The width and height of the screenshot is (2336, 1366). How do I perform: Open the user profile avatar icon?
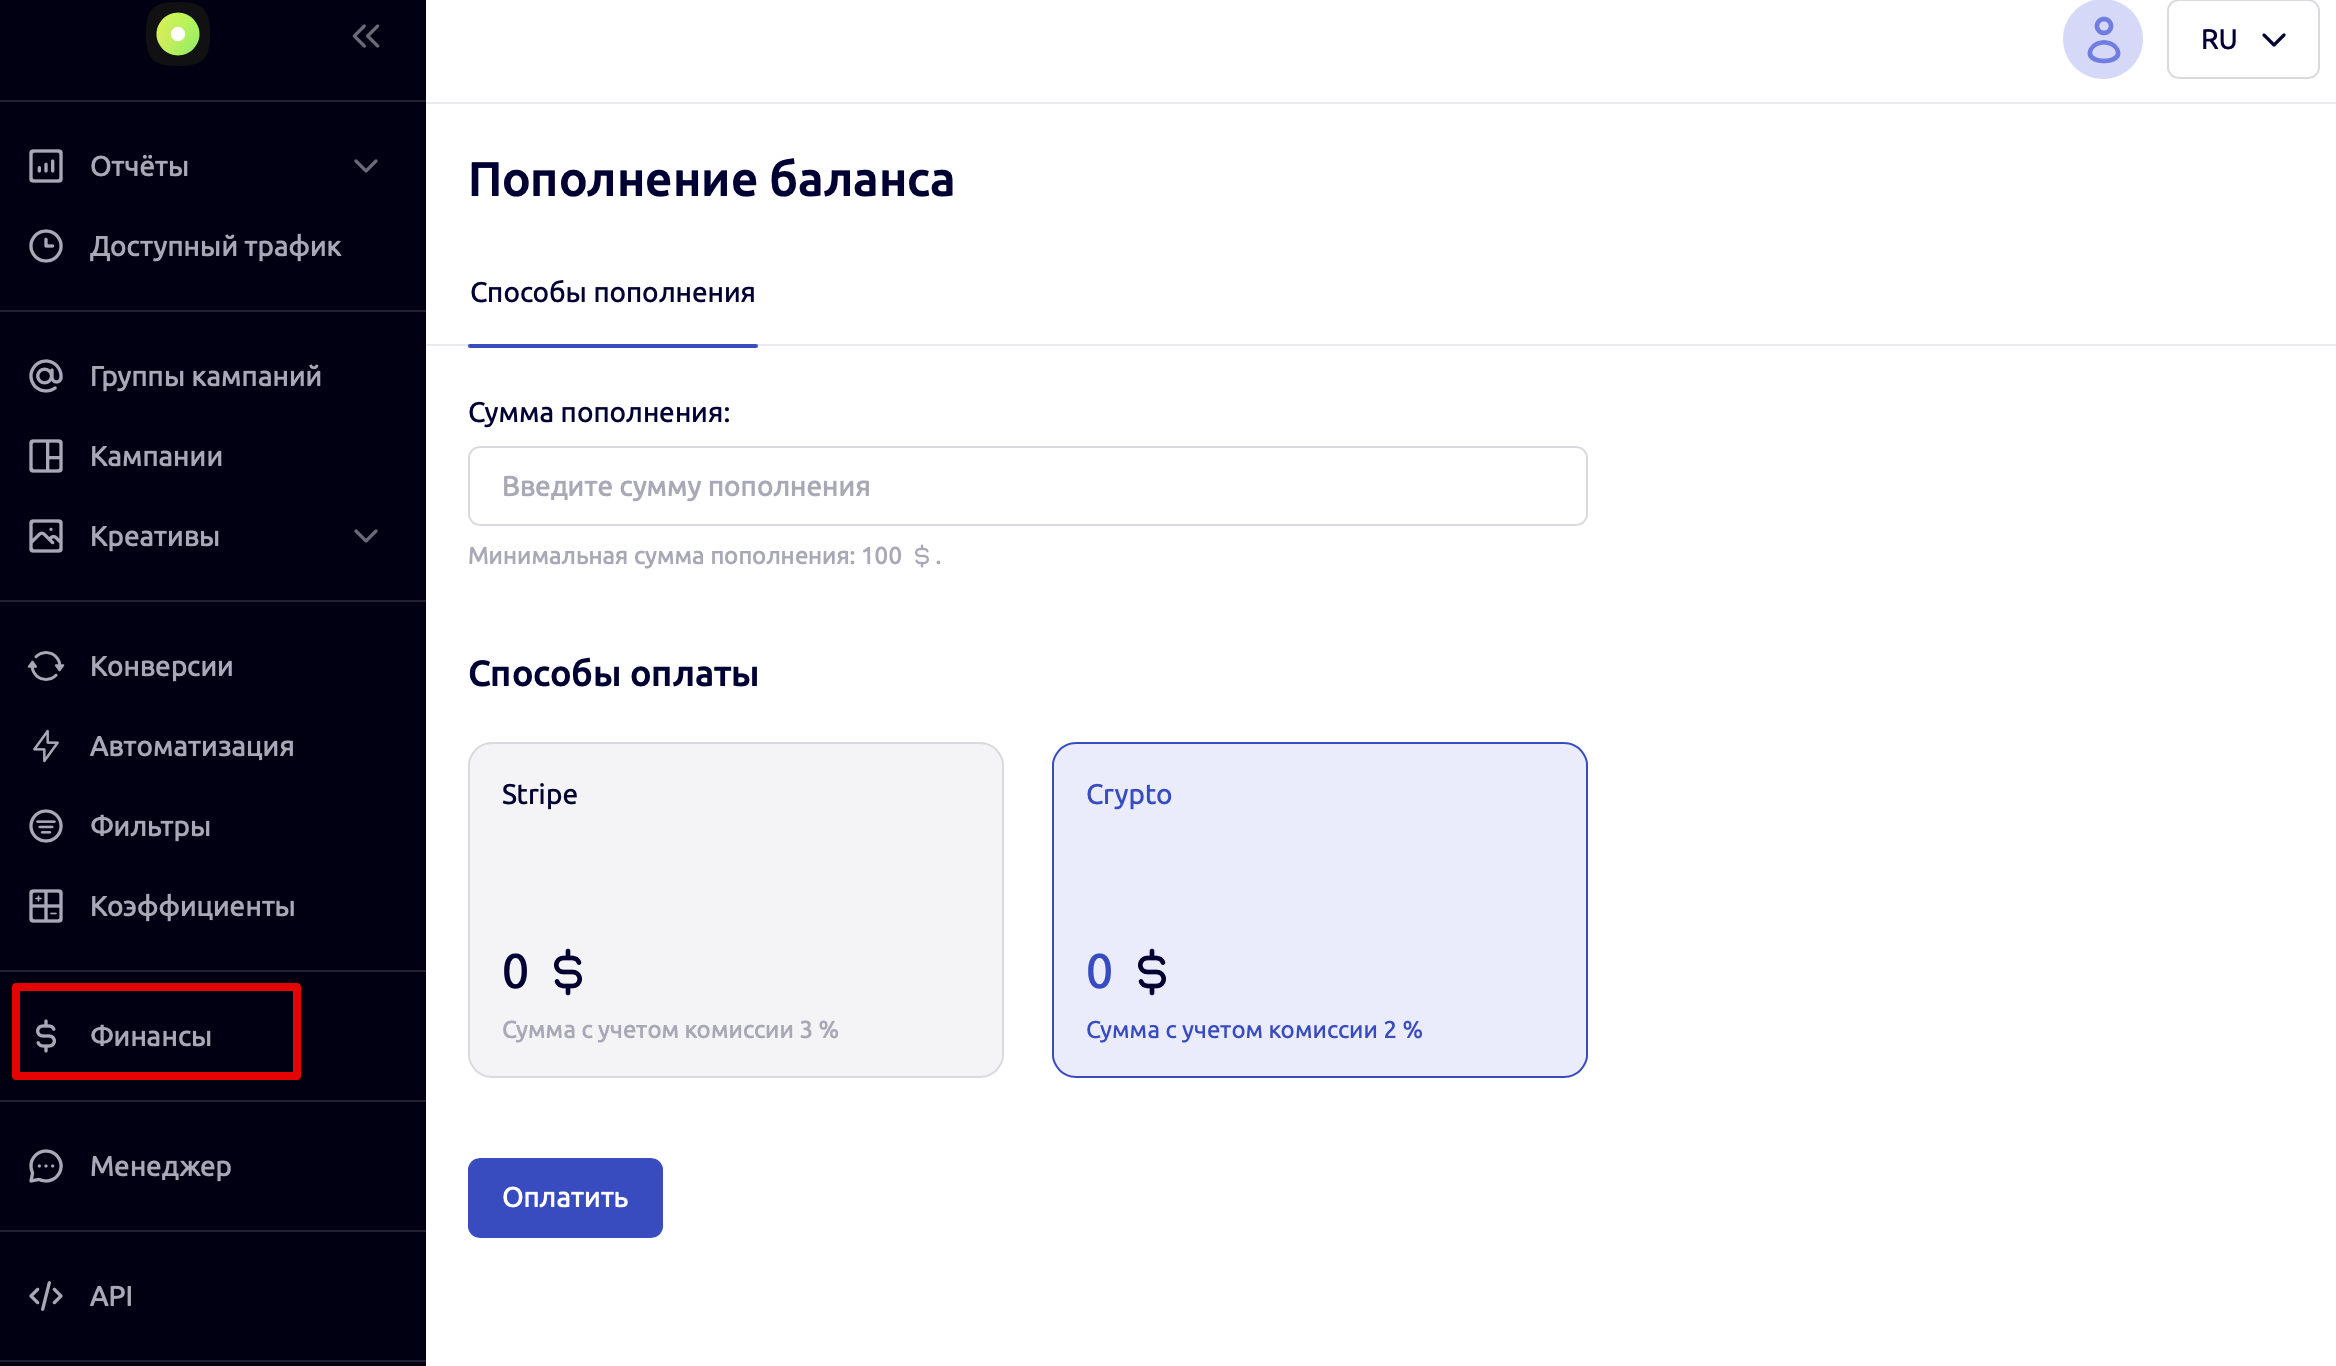pos(2102,40)
